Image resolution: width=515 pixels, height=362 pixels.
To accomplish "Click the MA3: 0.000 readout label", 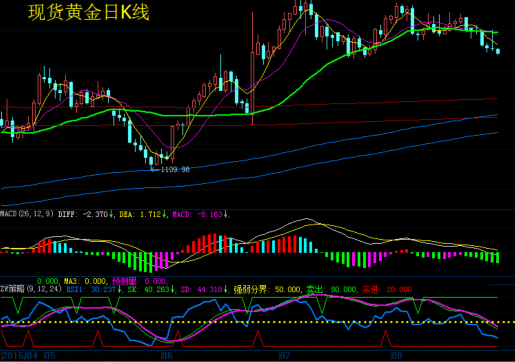I will tap(85, 281).
